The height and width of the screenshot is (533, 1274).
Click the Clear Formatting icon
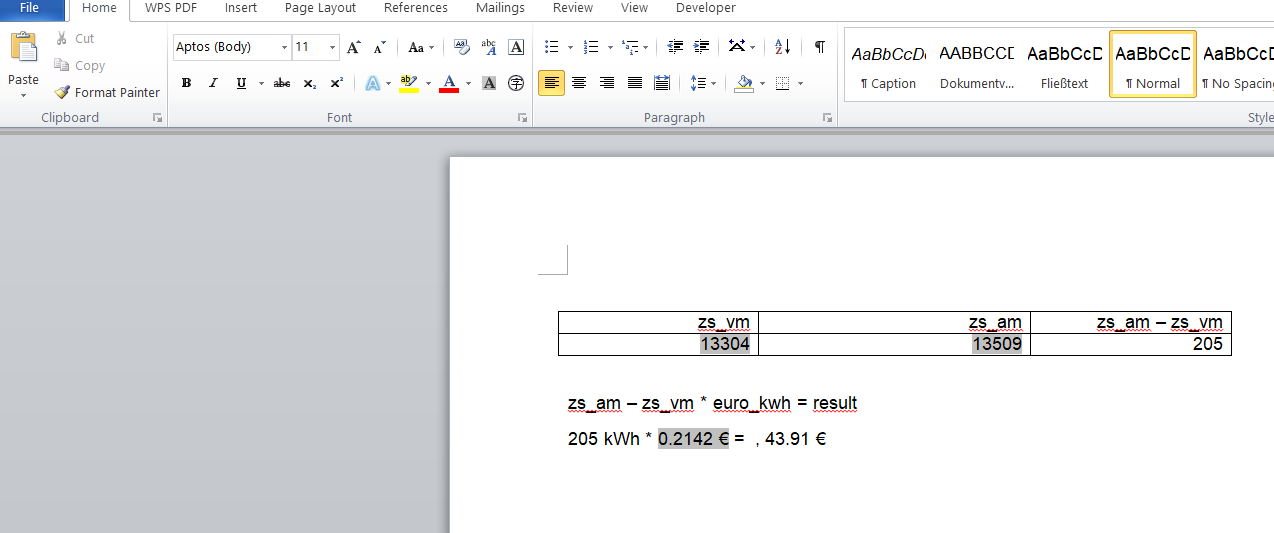coord(461,47)
